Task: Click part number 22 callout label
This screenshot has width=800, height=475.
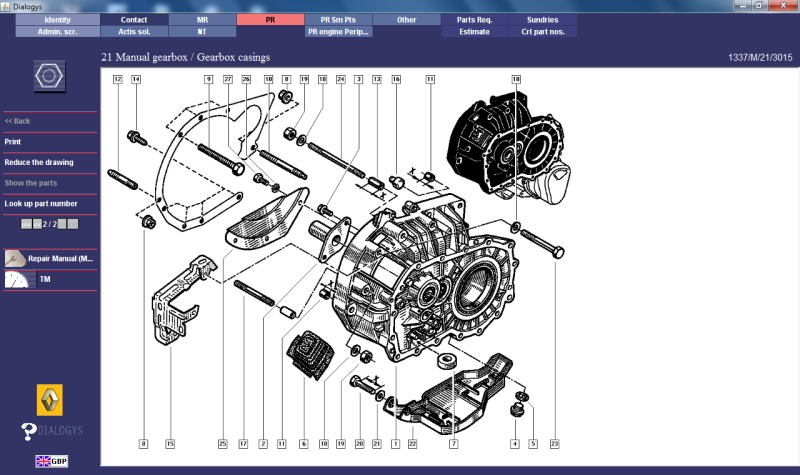Action: tap(412, 443)
